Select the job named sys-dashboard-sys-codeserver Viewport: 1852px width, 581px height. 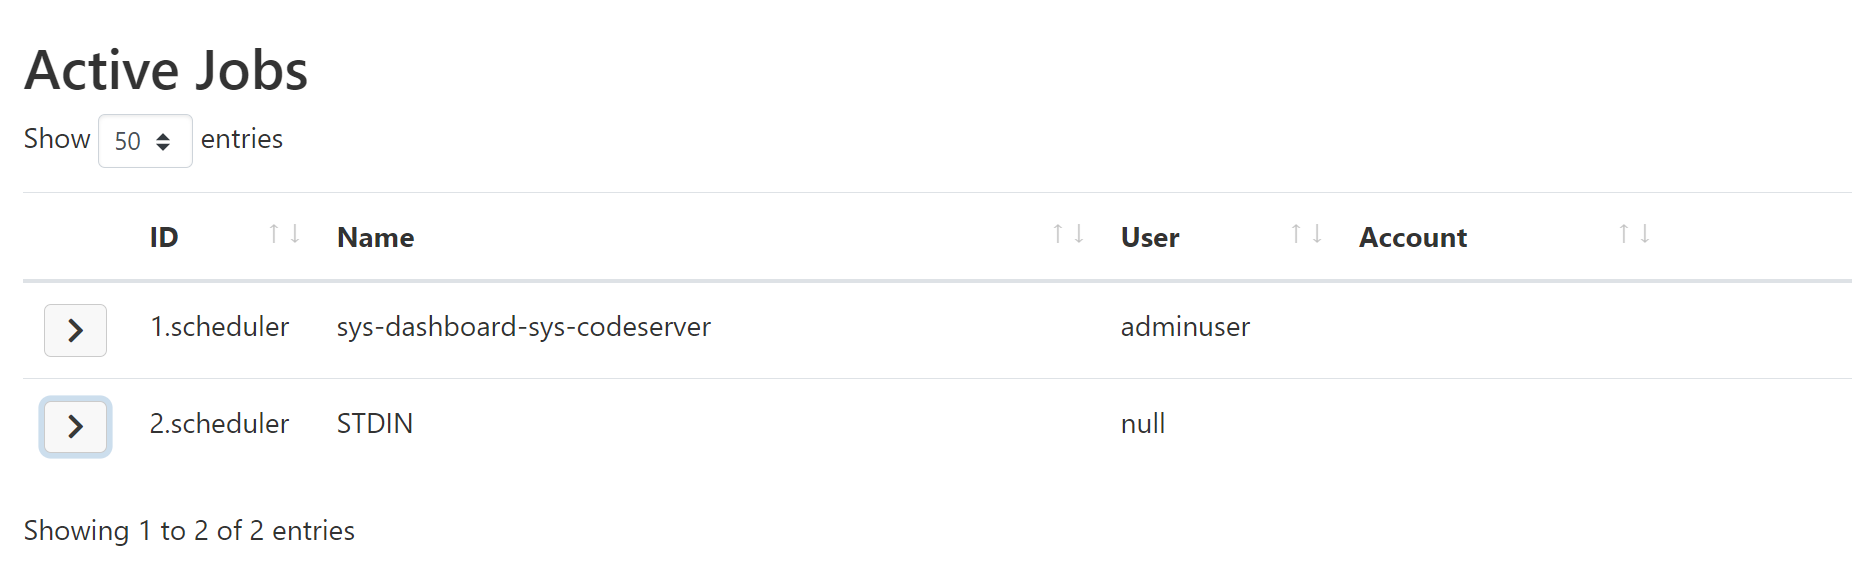click(523, 327)
